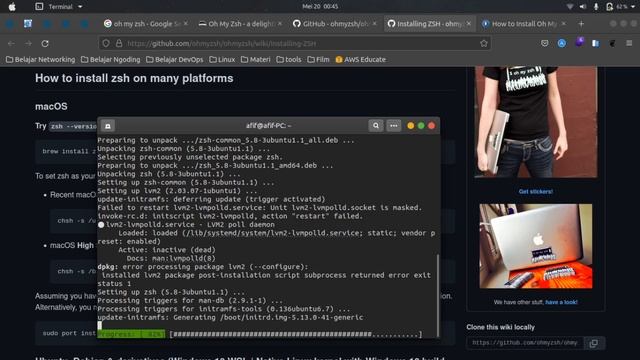Click the volume speaker icon in the top bar
Viewport: 640px width, 360px height.
(583, 7)
